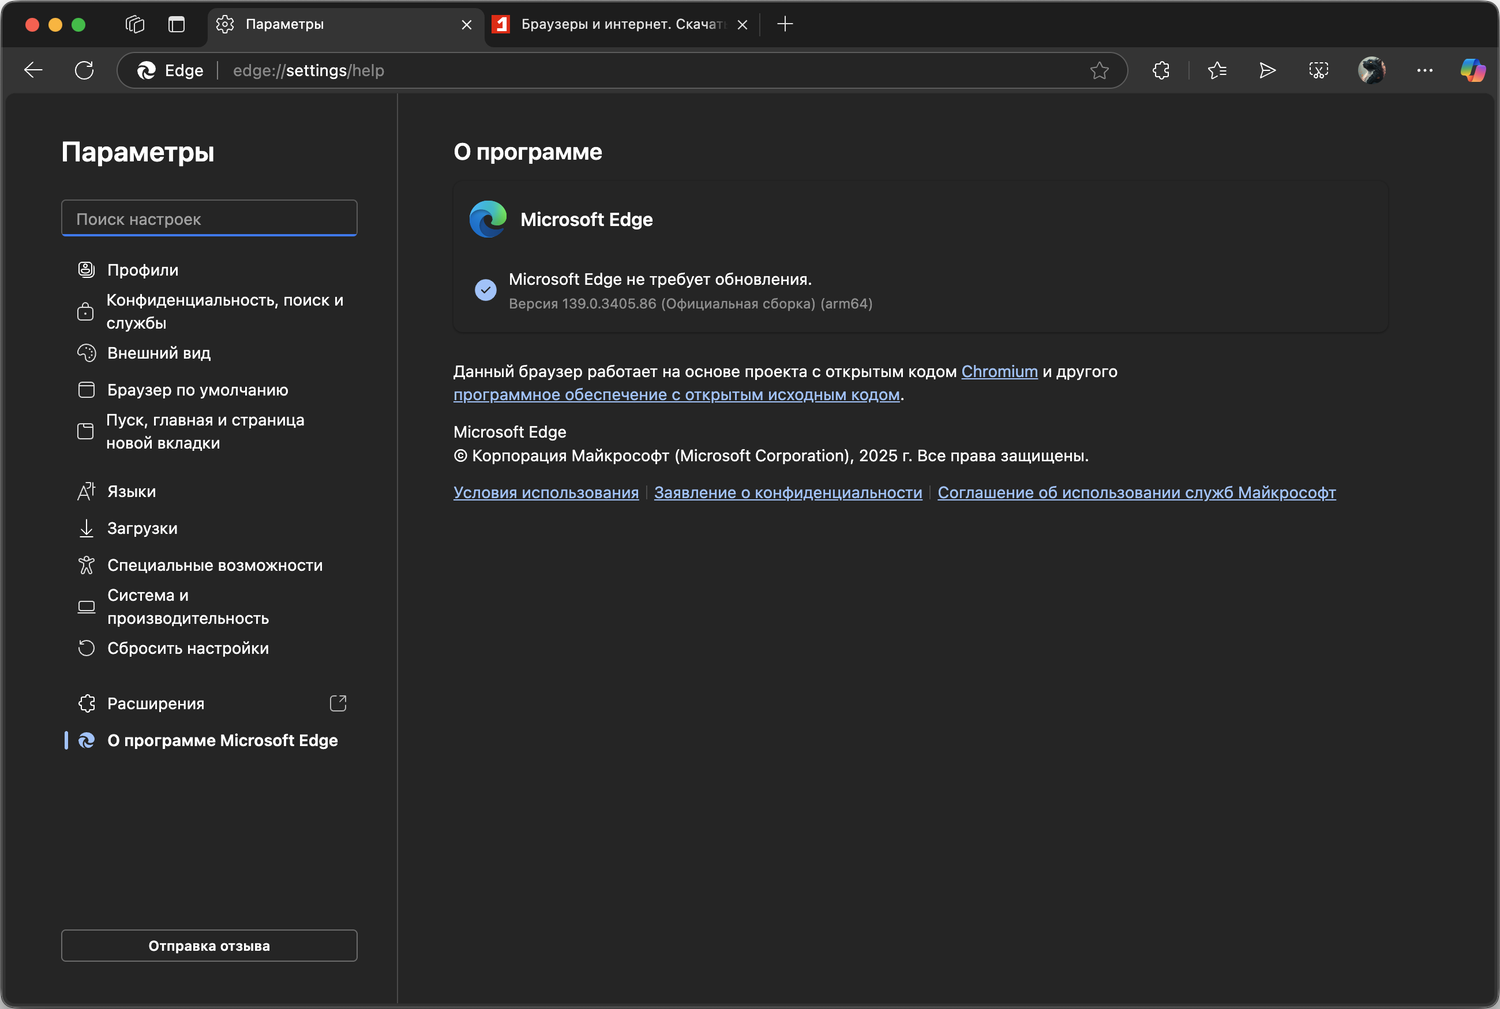Click the profile avatar picture
The height and width of the screenshot is (1009, 1500).
[1372, 70]
